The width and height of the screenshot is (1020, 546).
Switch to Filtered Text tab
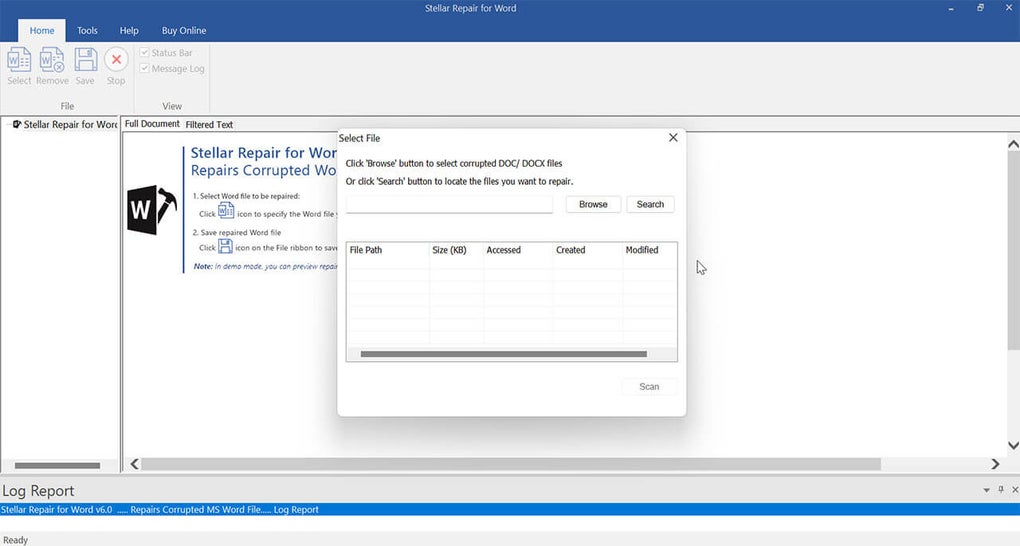coord(209,124)
